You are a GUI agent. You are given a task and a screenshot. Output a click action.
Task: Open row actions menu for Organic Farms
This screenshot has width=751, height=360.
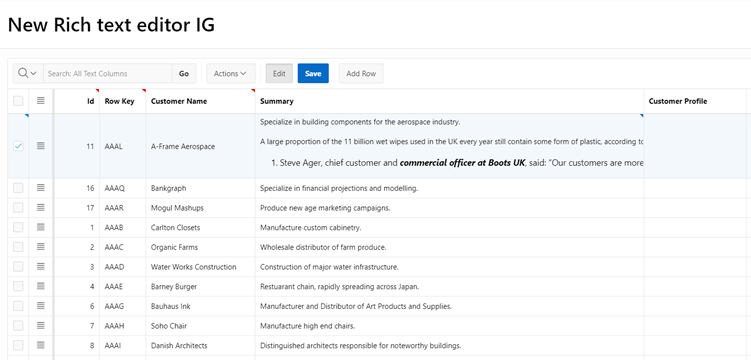pos(41,247)
